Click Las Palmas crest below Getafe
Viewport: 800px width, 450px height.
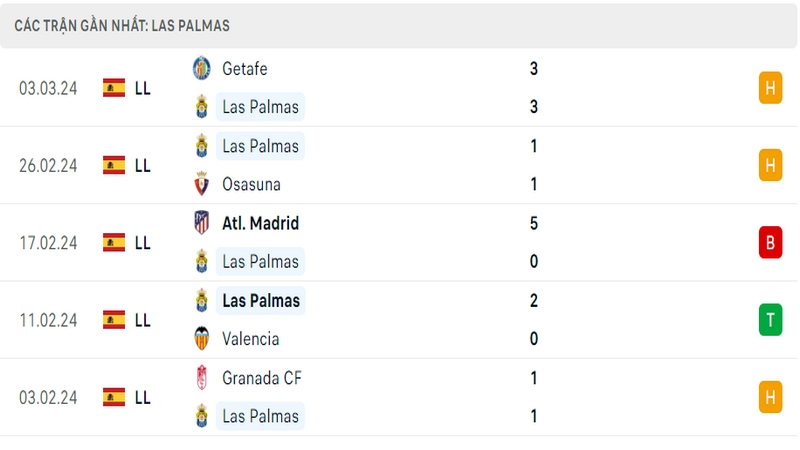[202, 107]
